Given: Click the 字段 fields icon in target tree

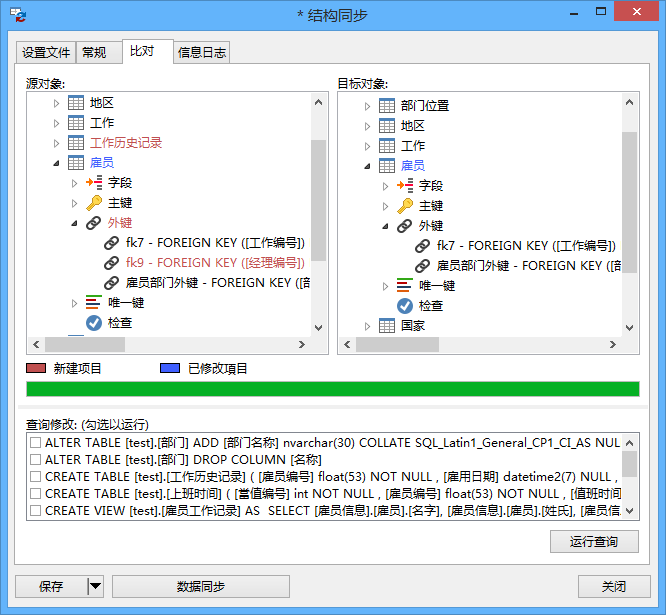Looking at the screenshot, I should [405, 186].
